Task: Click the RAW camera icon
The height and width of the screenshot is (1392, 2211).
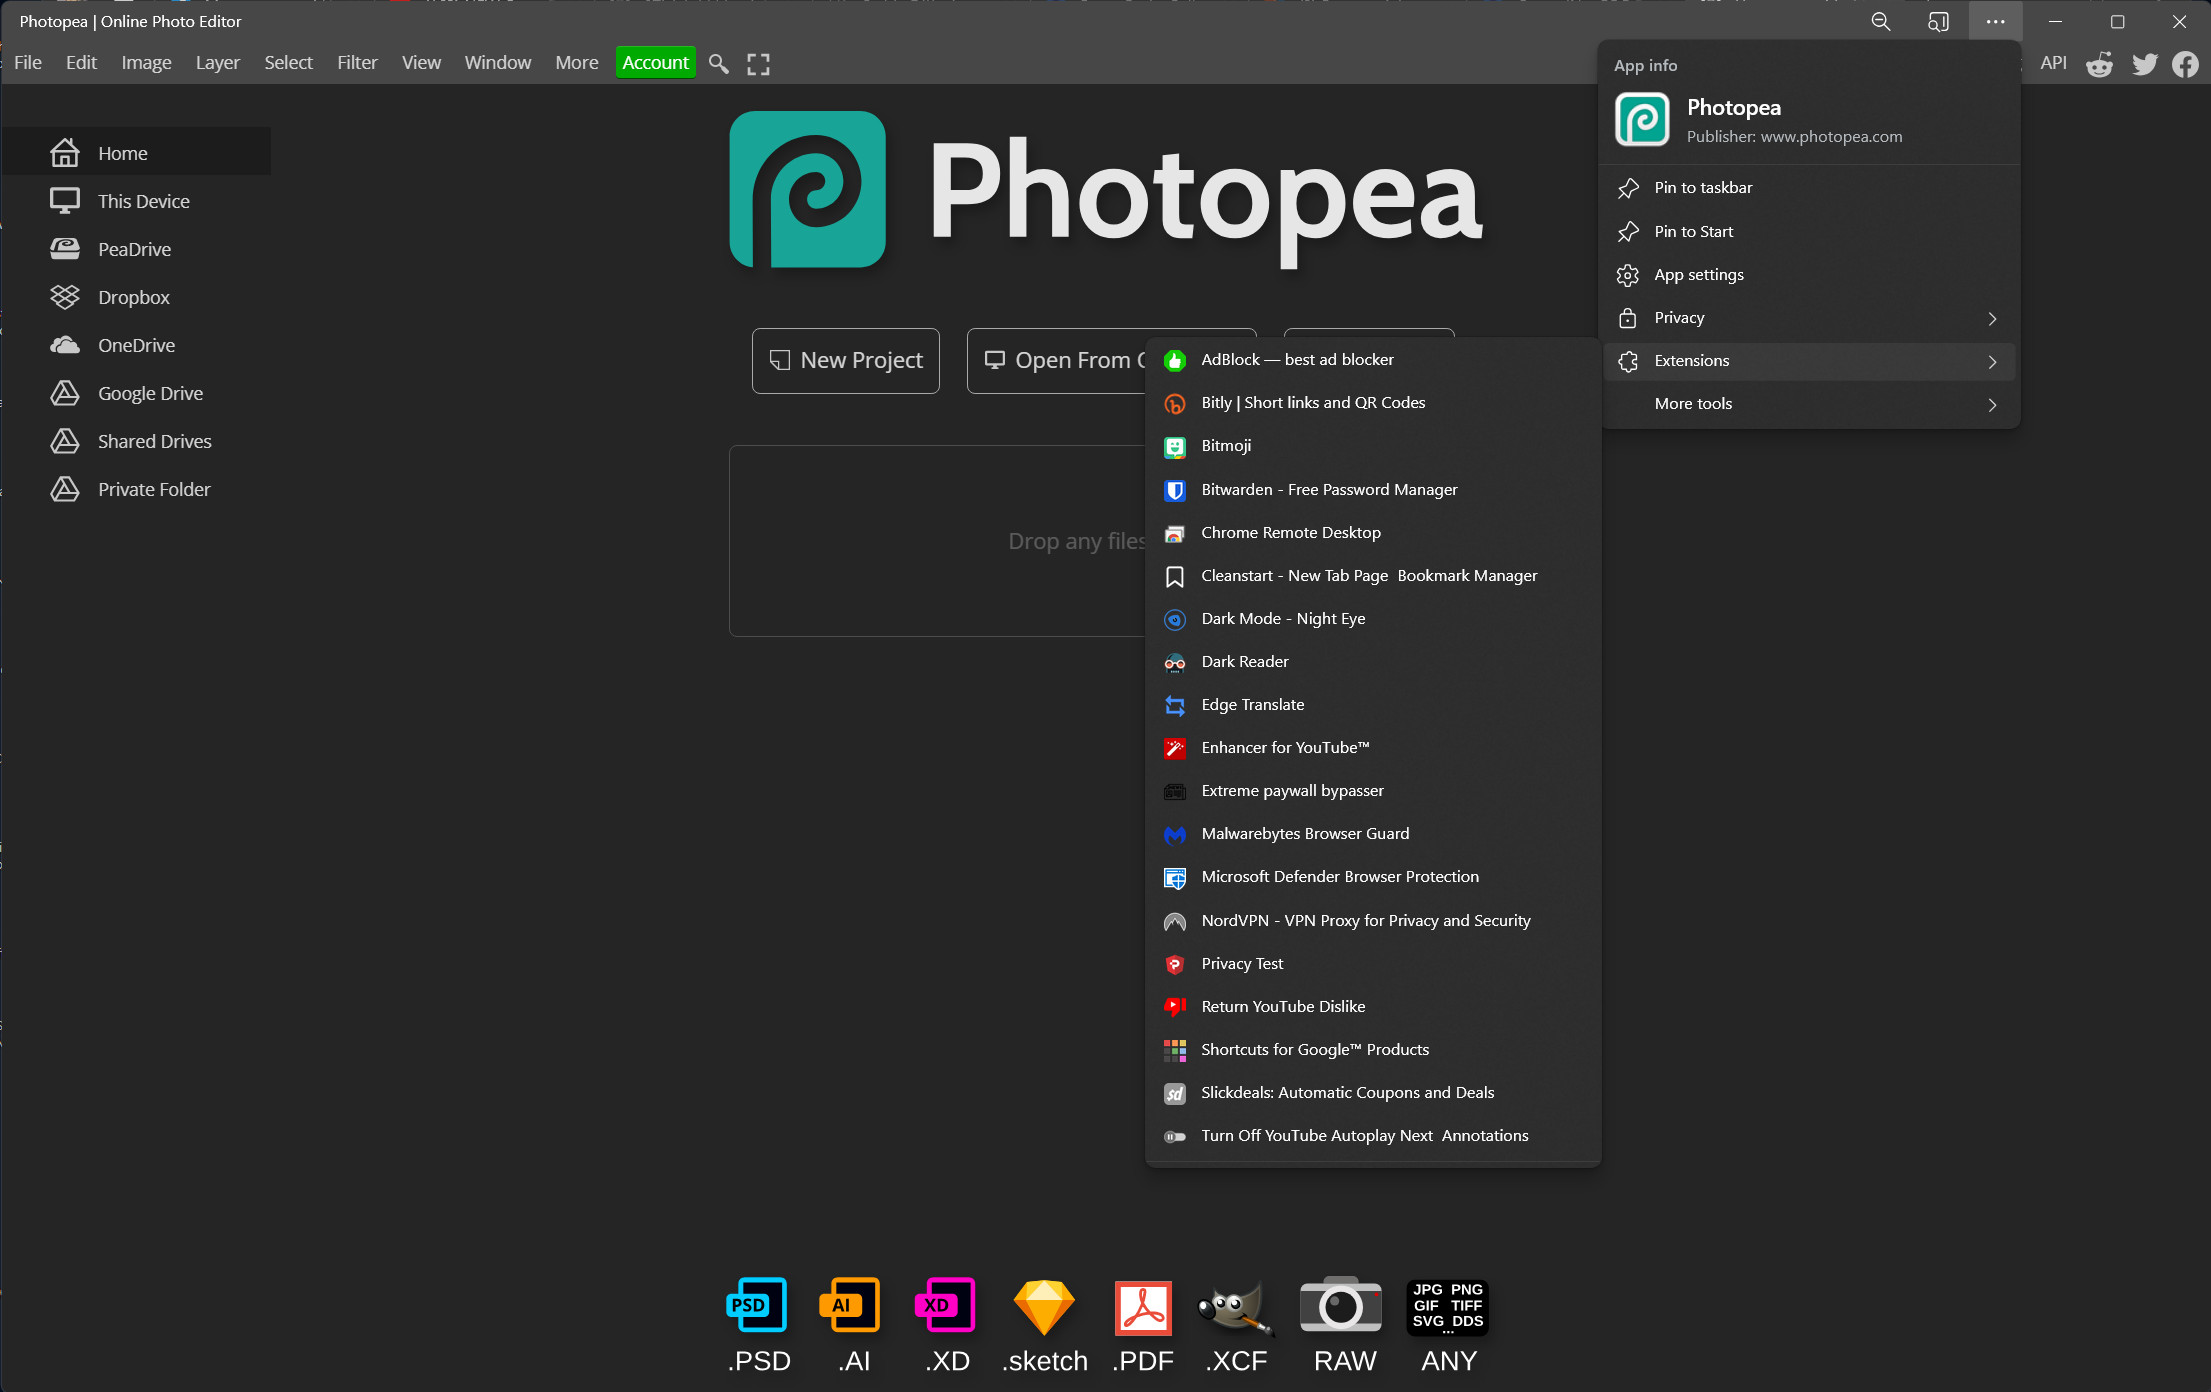Action: pos(1341,1307)
